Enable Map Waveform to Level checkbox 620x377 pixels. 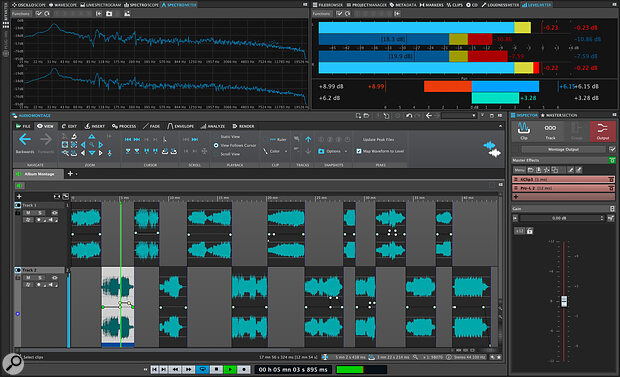coord(359,151)
